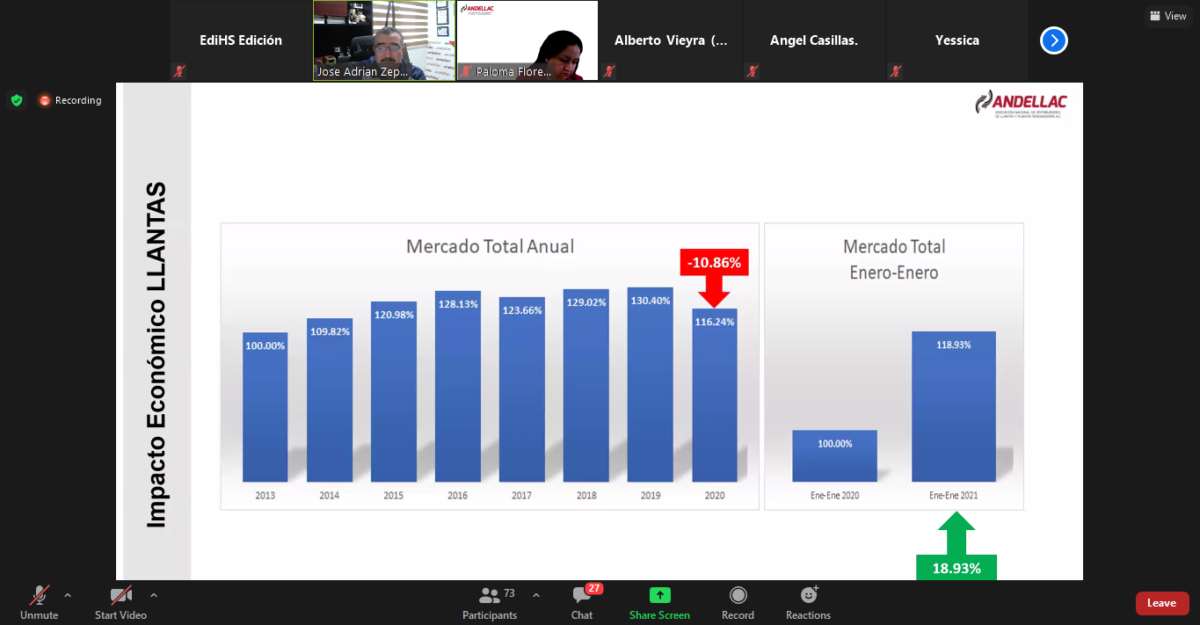Open the Participants panel icon
Viewport: 1200px width, 625px height.
[x=489, y=596]
